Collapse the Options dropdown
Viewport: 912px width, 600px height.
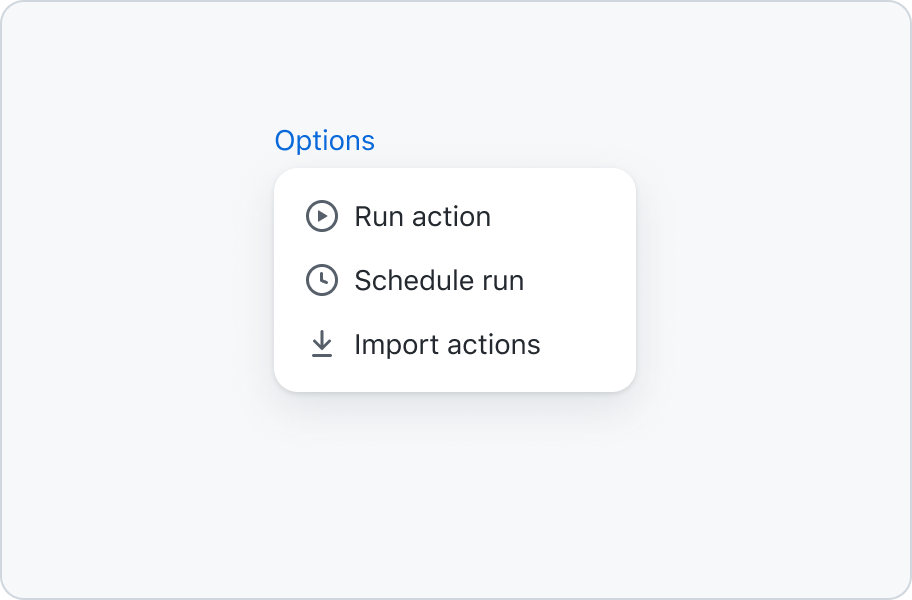tap(325, 141)
